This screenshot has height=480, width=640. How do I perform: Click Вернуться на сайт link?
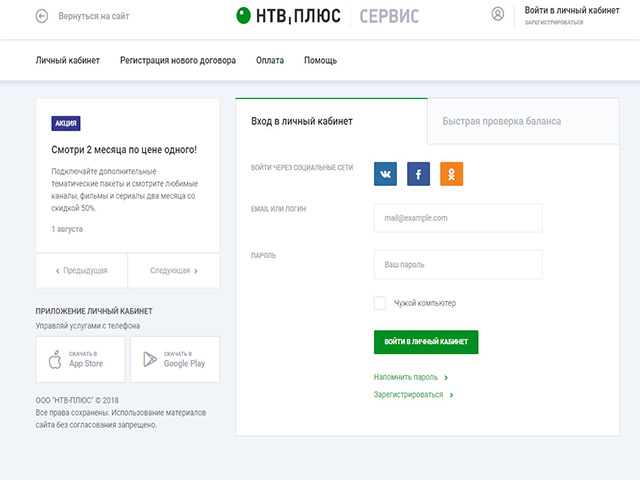94,16
